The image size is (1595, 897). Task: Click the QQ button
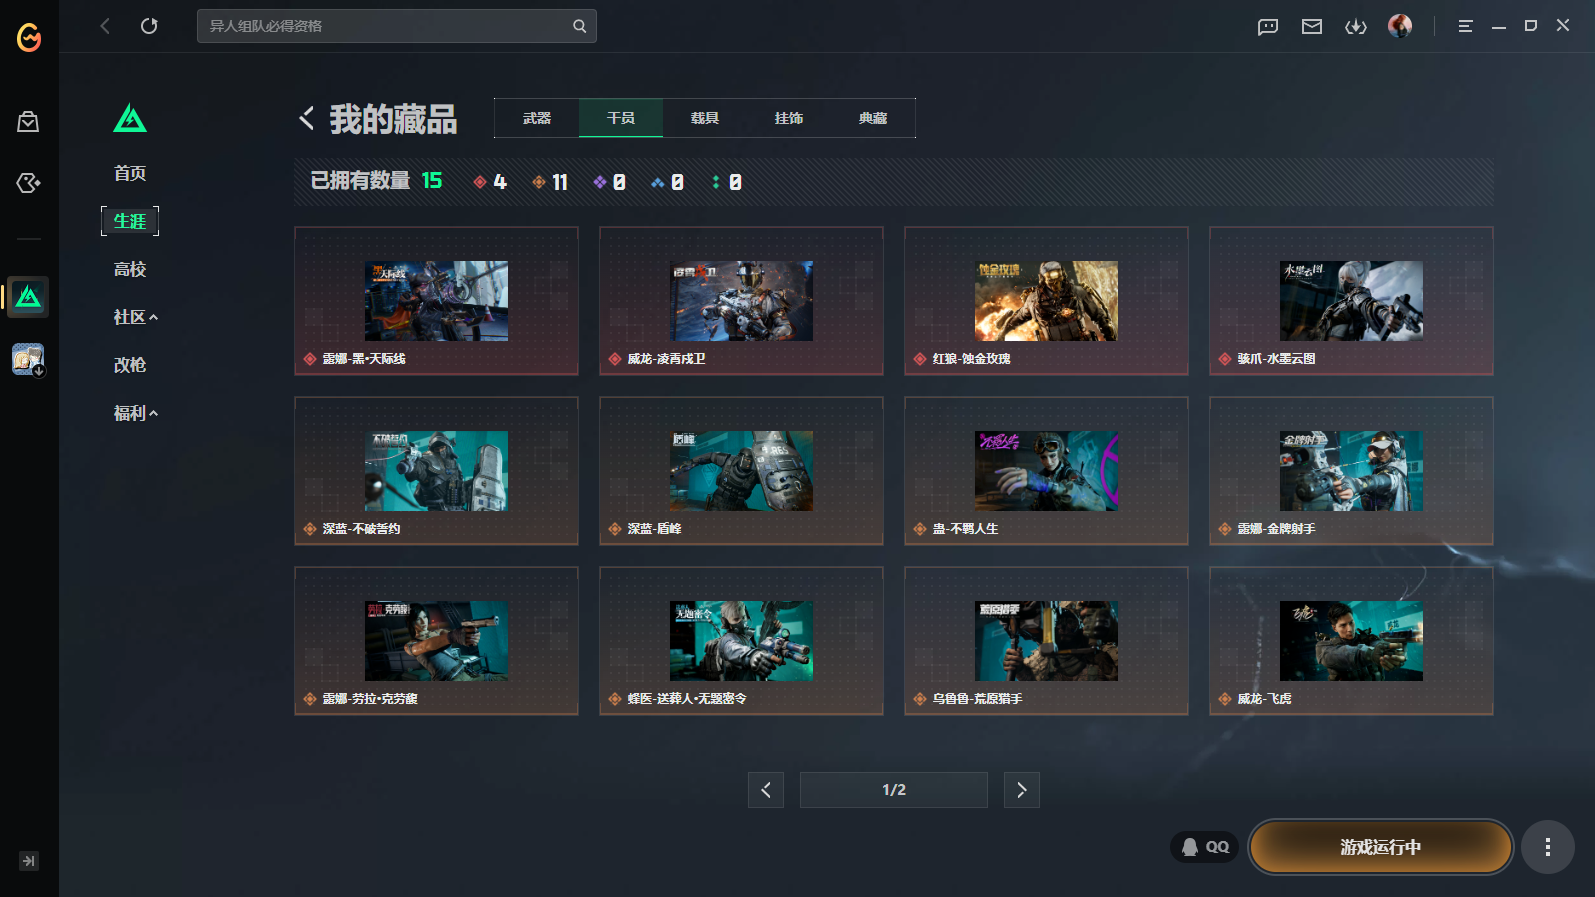click(x=1205, y=847)
